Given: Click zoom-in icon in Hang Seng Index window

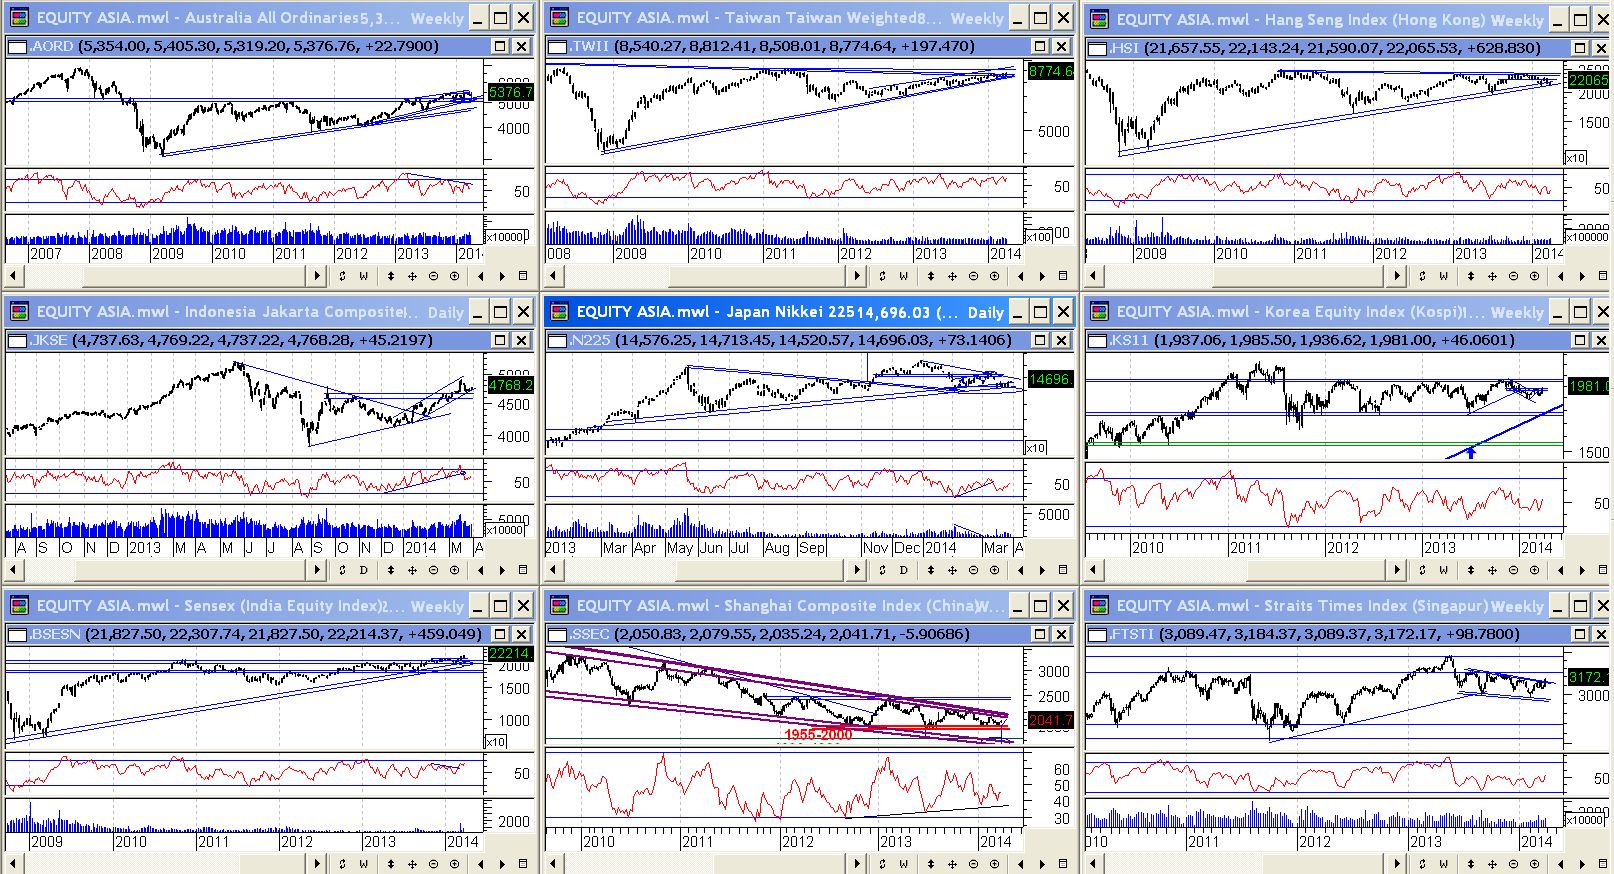Looking at the screenshot, I should coord(1534,276).
